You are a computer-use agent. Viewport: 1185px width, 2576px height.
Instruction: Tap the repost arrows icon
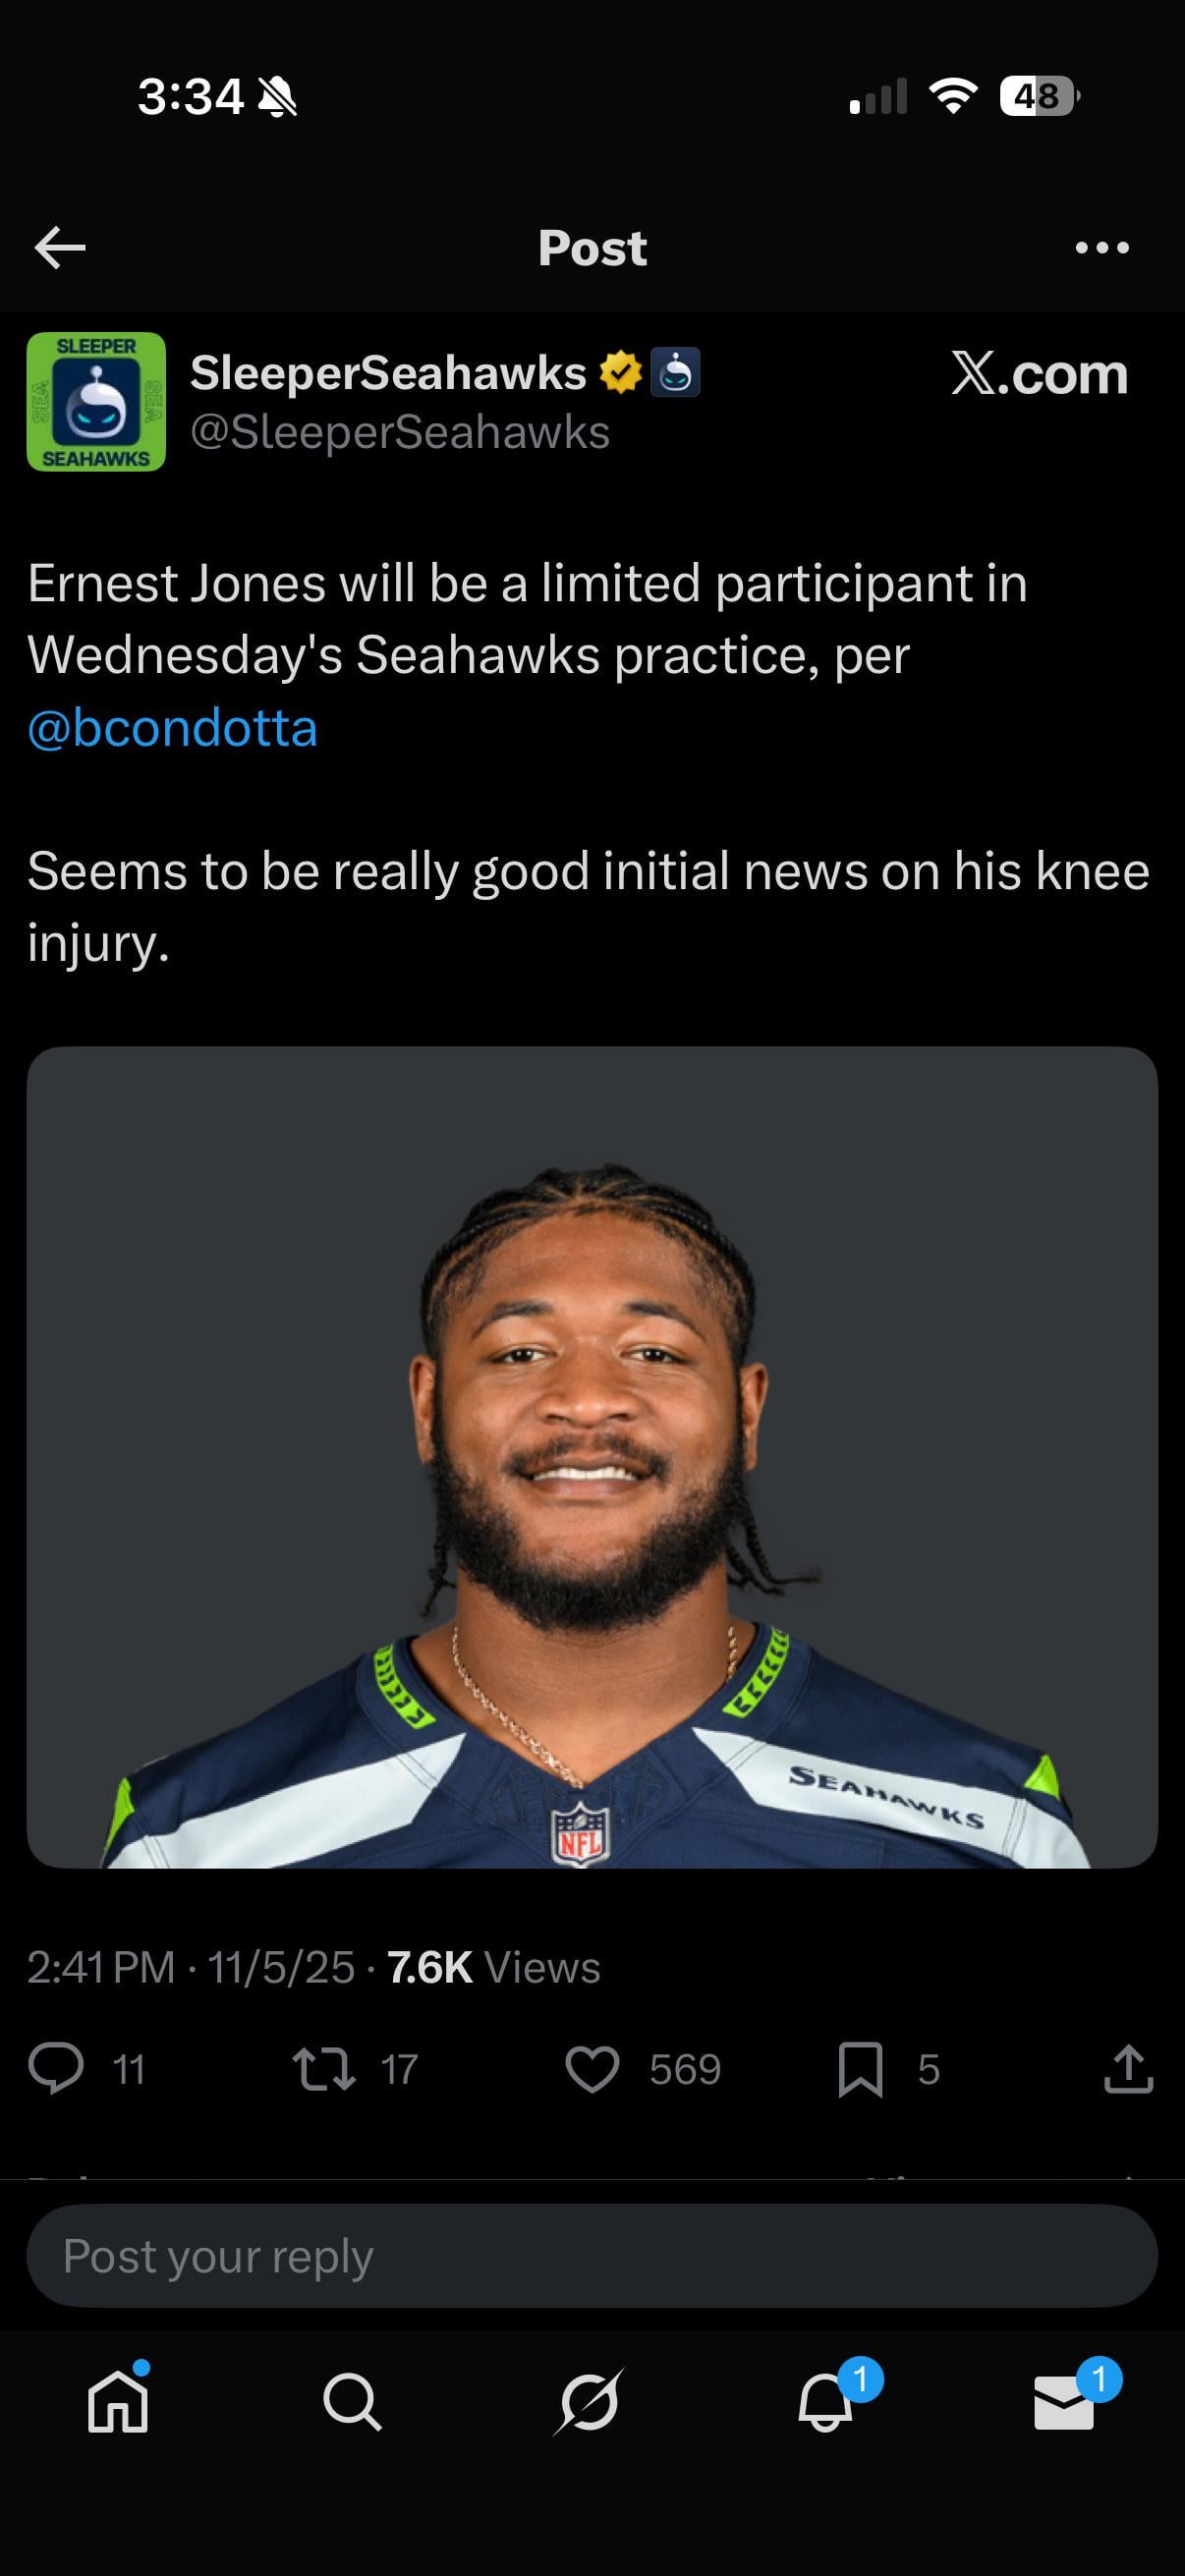(323, 2069)
